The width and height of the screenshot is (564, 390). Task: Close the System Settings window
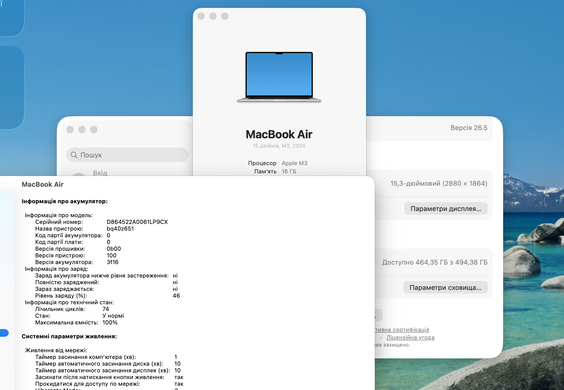click(x=70, y=130)
